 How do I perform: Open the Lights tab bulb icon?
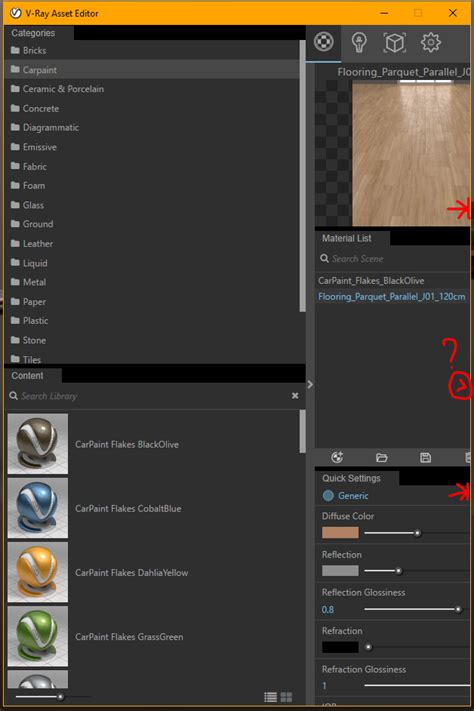359,43
